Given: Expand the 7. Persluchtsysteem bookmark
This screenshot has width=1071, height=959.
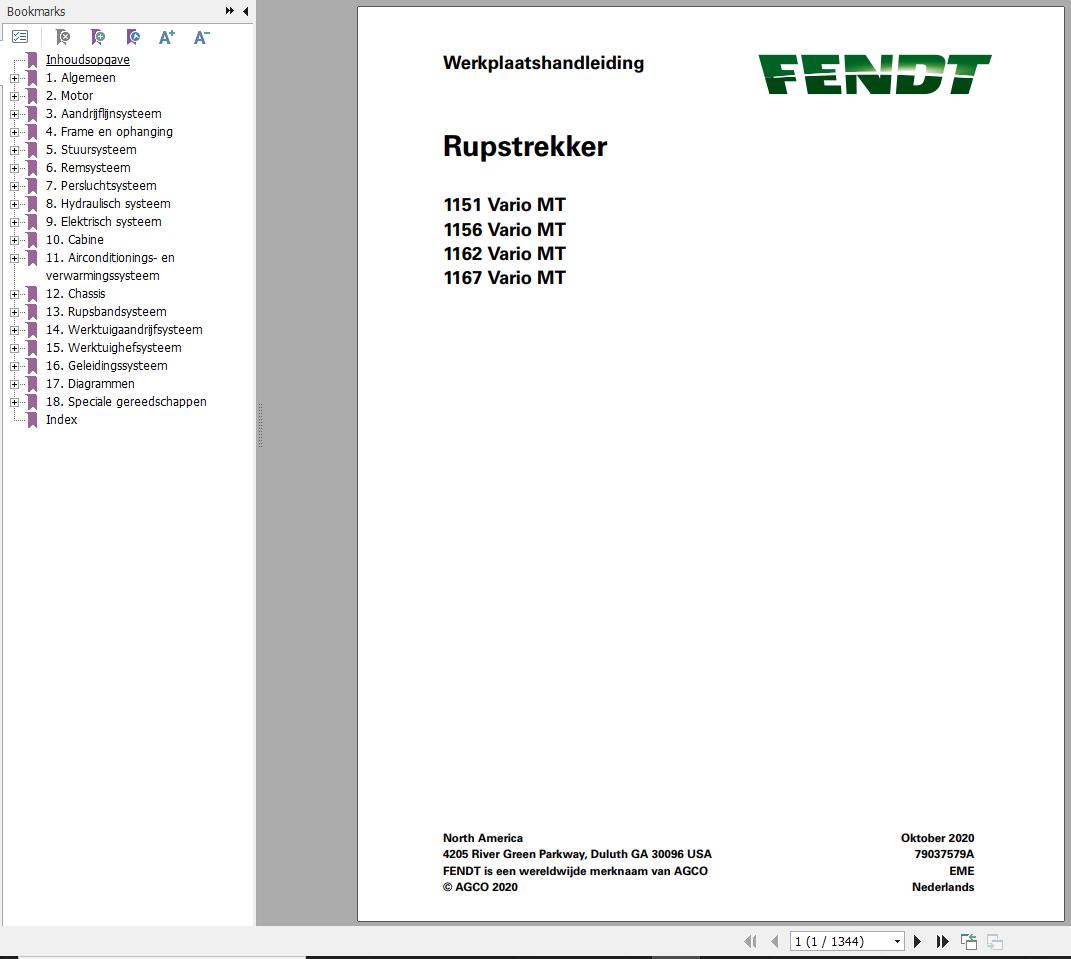Looking at the screenshot, I should pos(14,186).
